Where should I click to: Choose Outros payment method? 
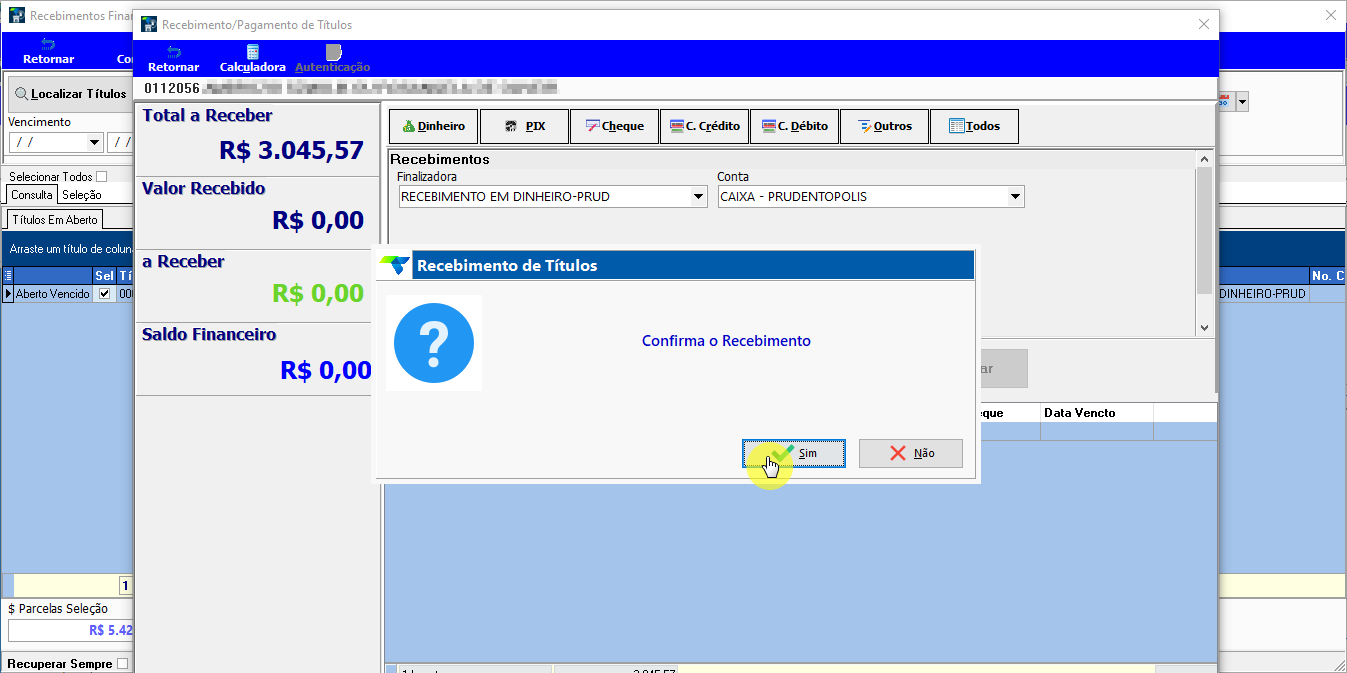[x=884, y=126]
